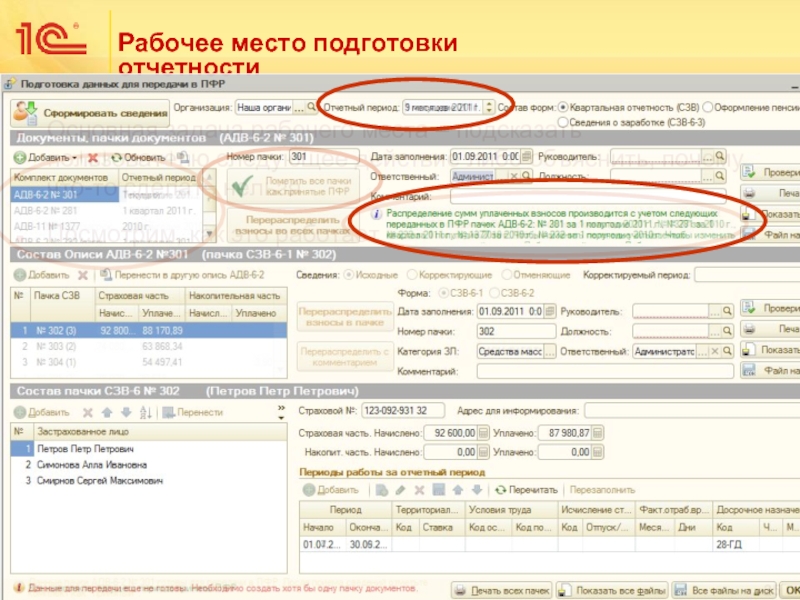The image size is (800, 600).
Task: Open the Категория ЗЛ selection field
Action: pyautogui.click(x=549, y=351)
